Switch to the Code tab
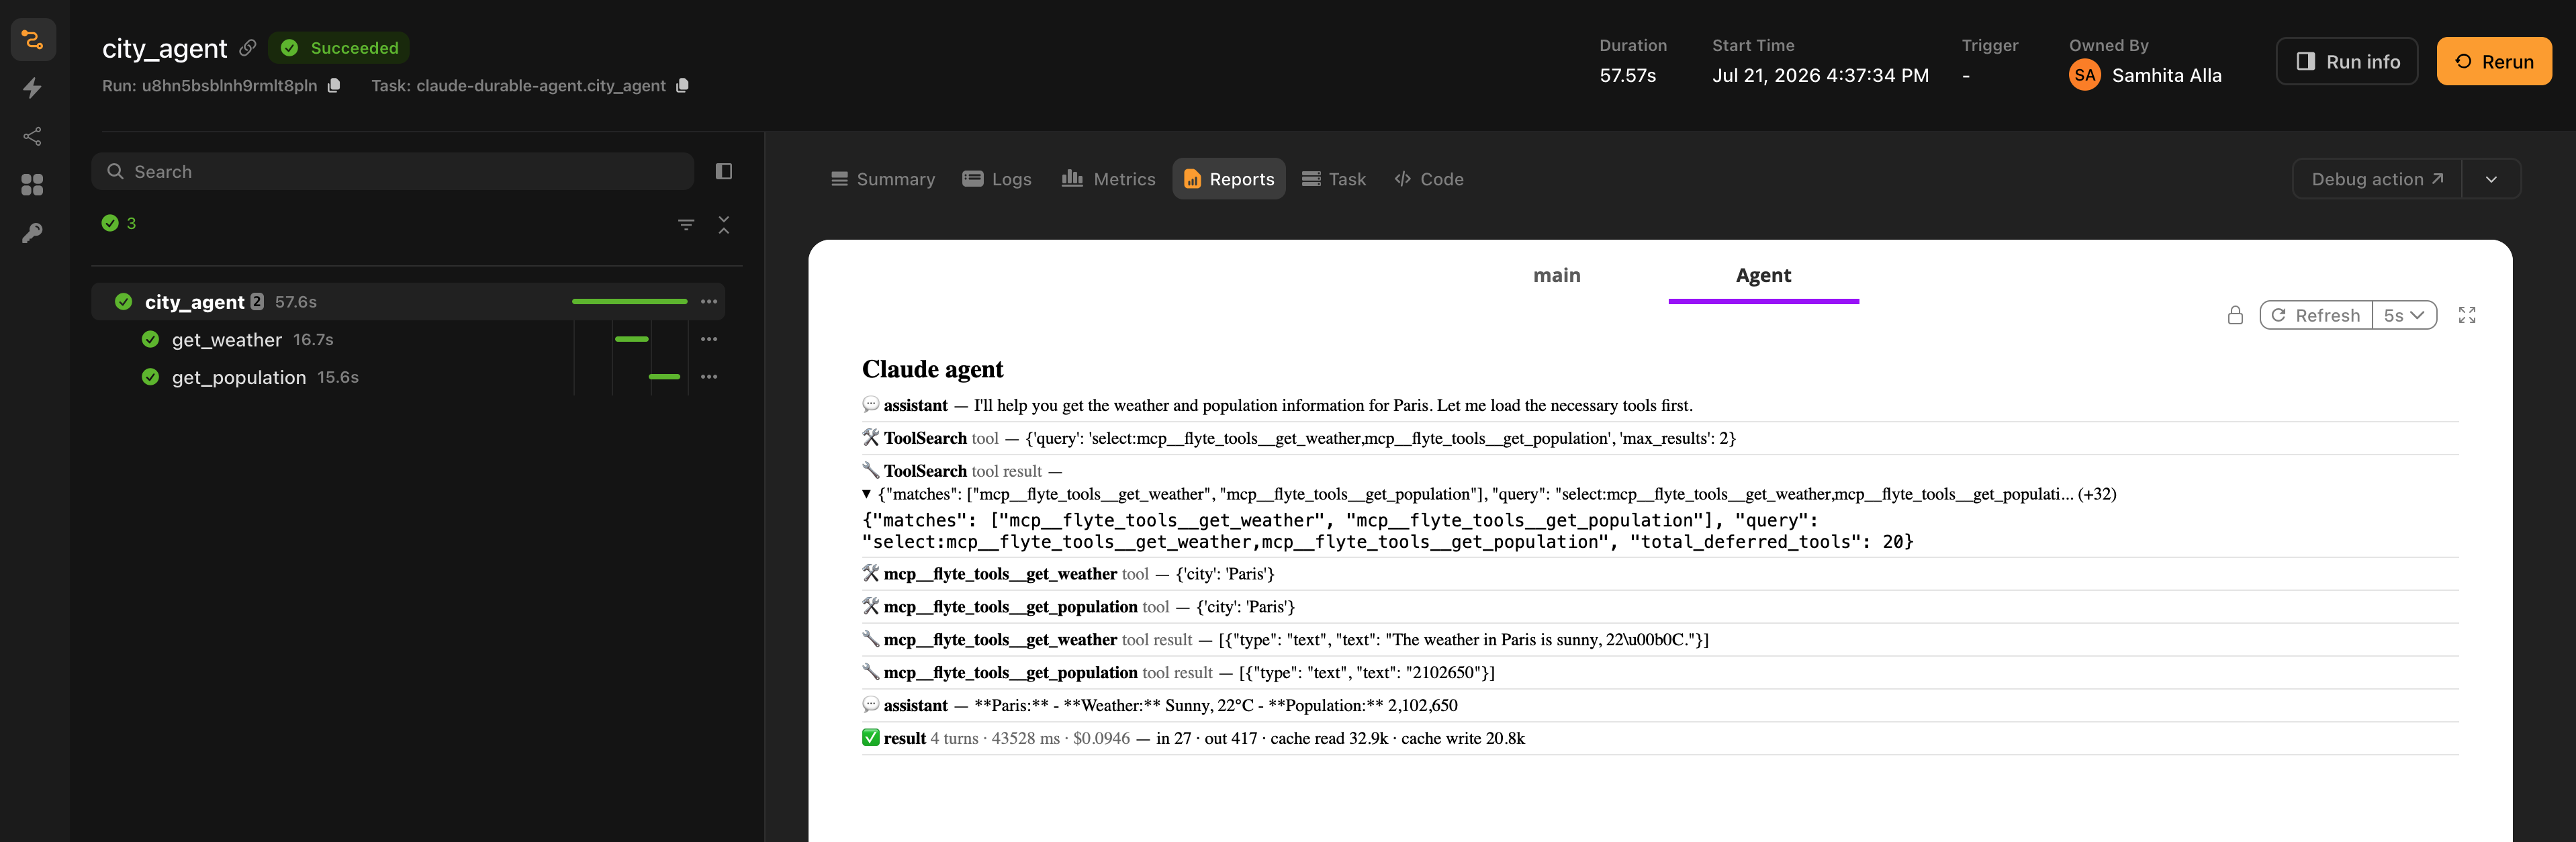Viewport: 2576px width, 842px height. [x=1429, y=179]
